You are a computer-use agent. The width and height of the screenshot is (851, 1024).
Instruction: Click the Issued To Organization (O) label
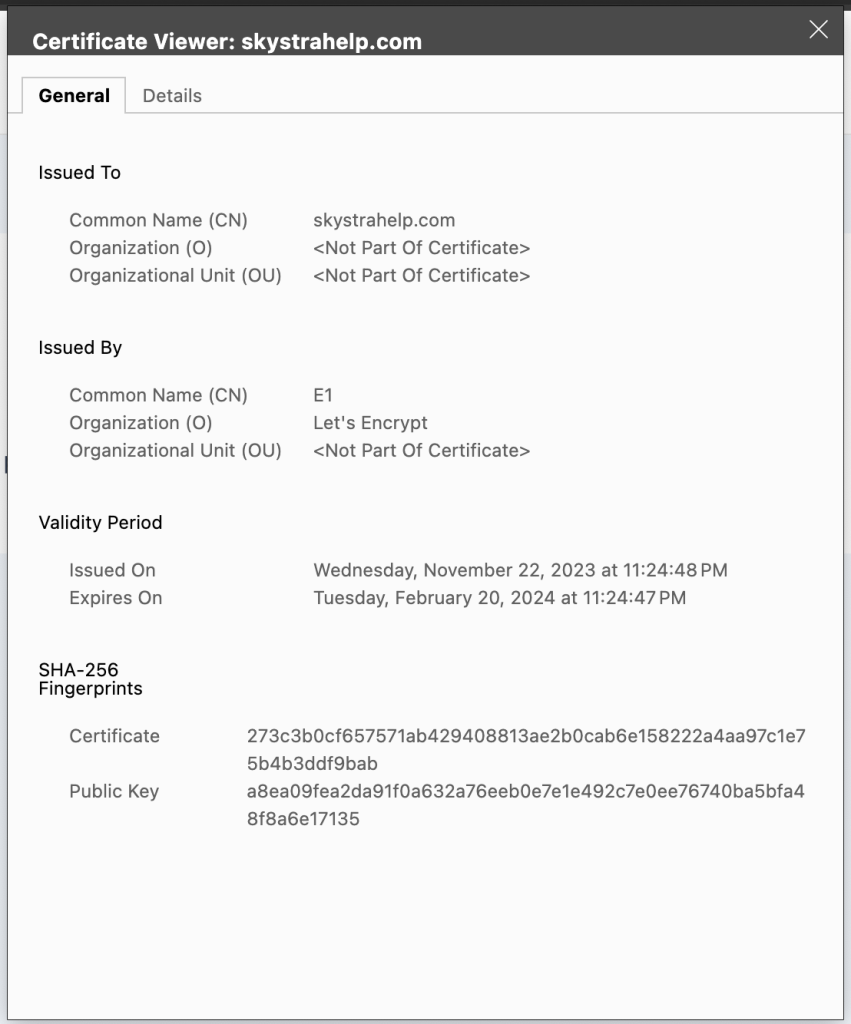tap(140, 248)
